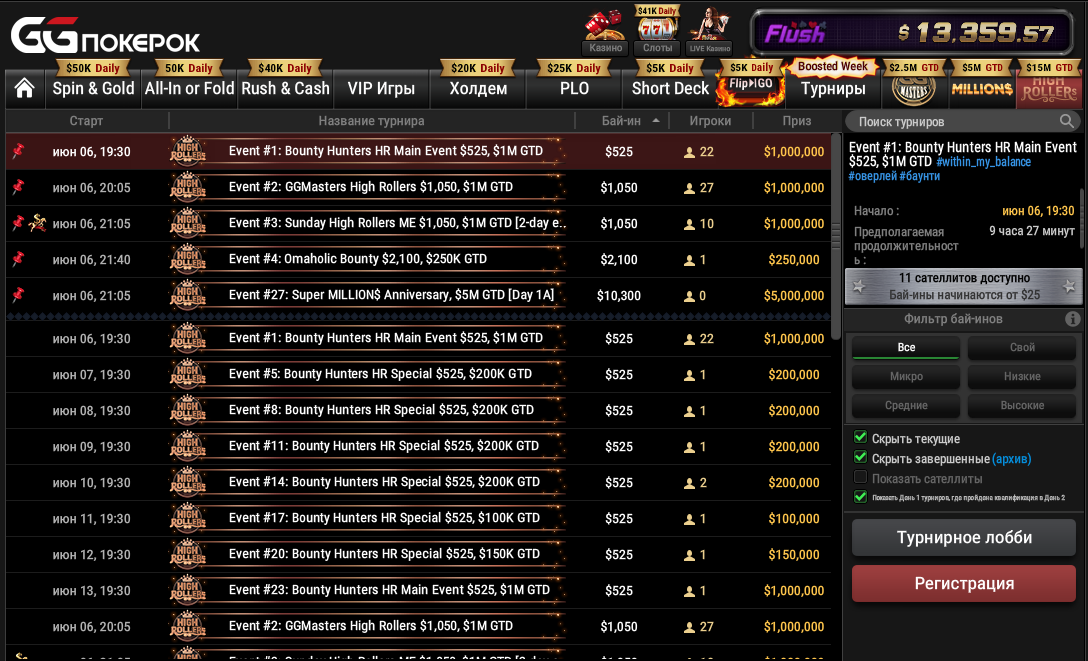Open the Flip&GO flaming icon
This screenshot has width=1088, height=661.
752,89
